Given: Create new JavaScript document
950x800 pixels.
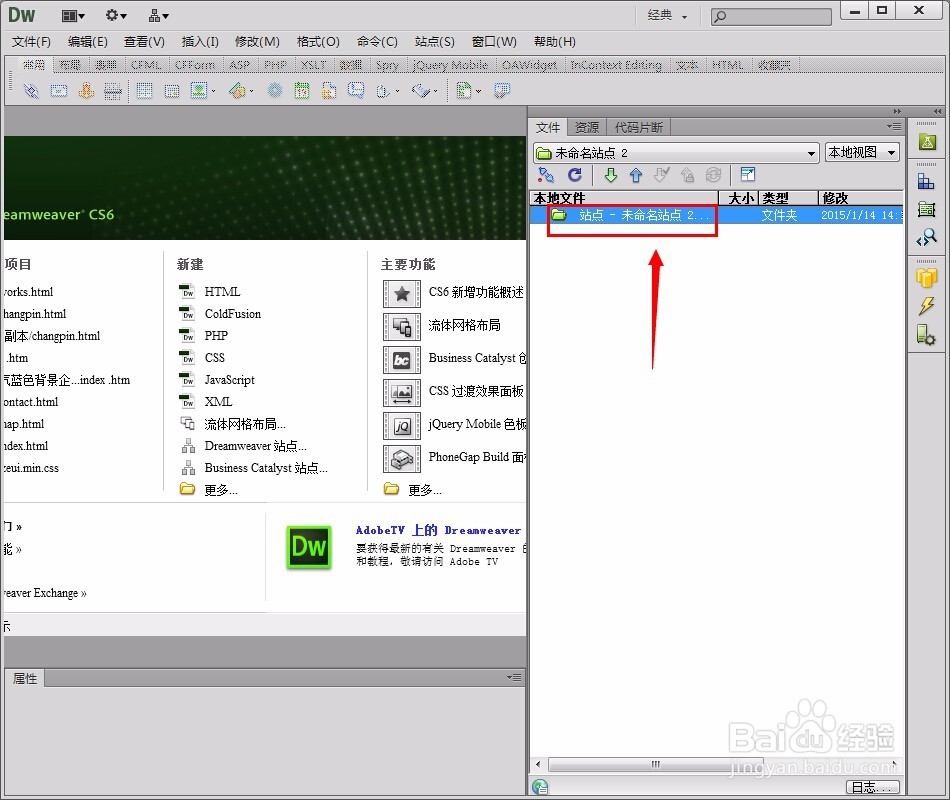Looking at the screenshot, I should [x=230, y=379].
